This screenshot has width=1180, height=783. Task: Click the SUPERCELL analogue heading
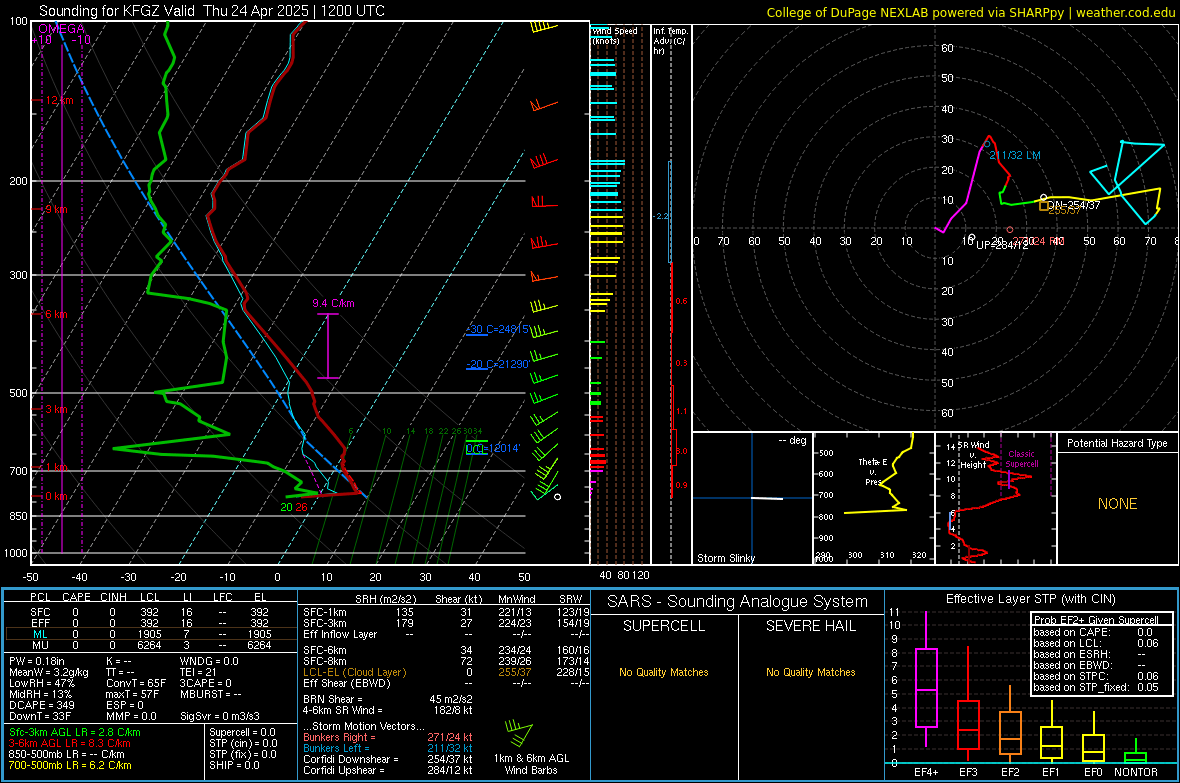[x=664, y=626]
